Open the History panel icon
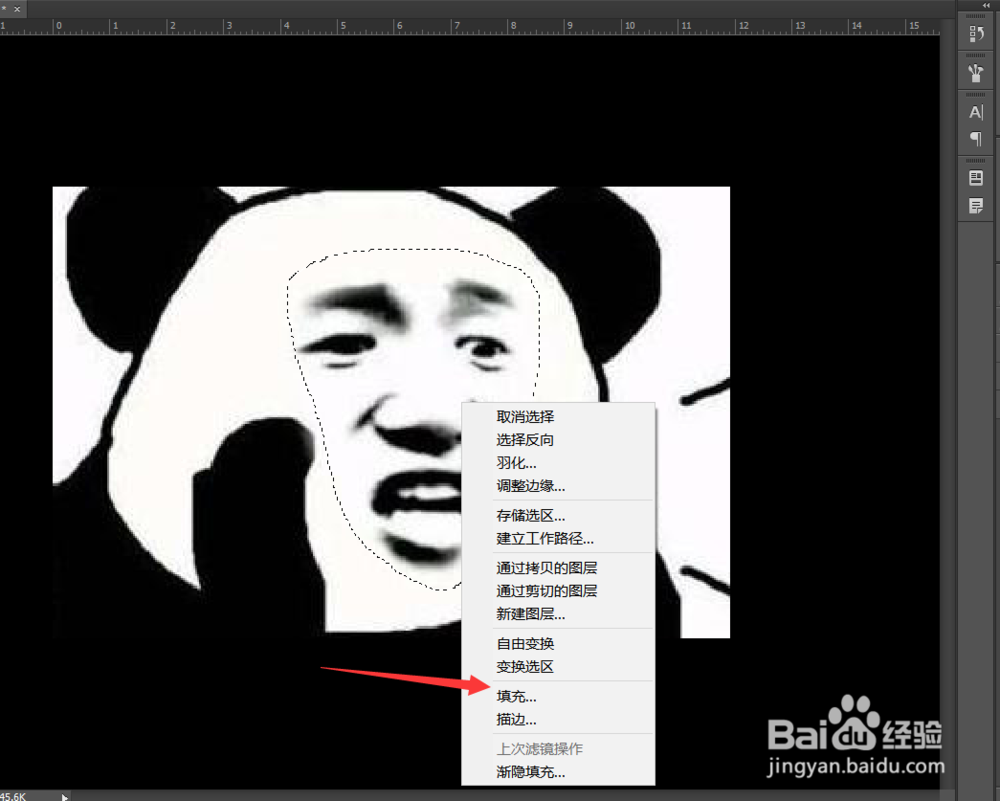 coord(976,34)
